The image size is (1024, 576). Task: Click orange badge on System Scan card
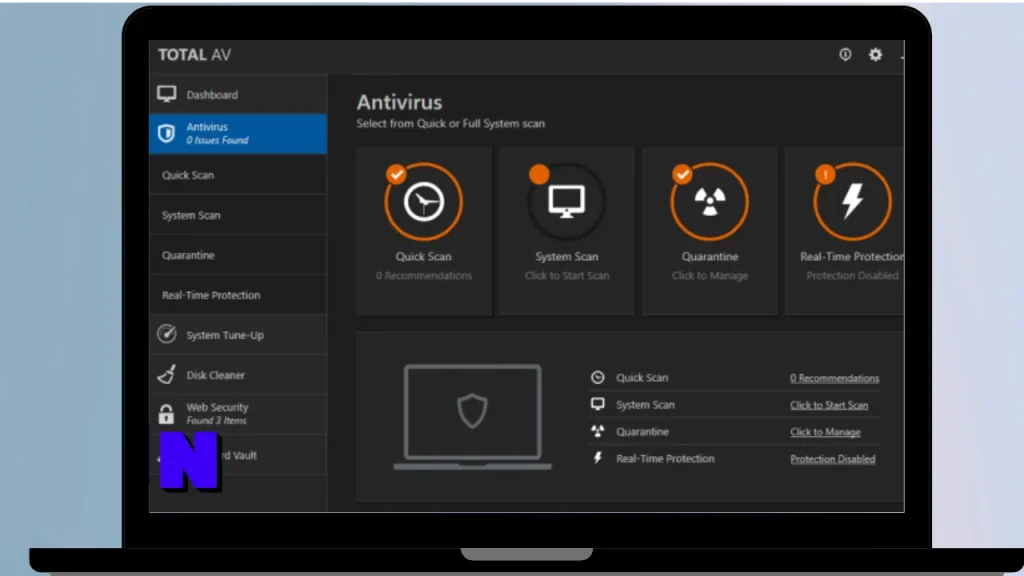539,174
